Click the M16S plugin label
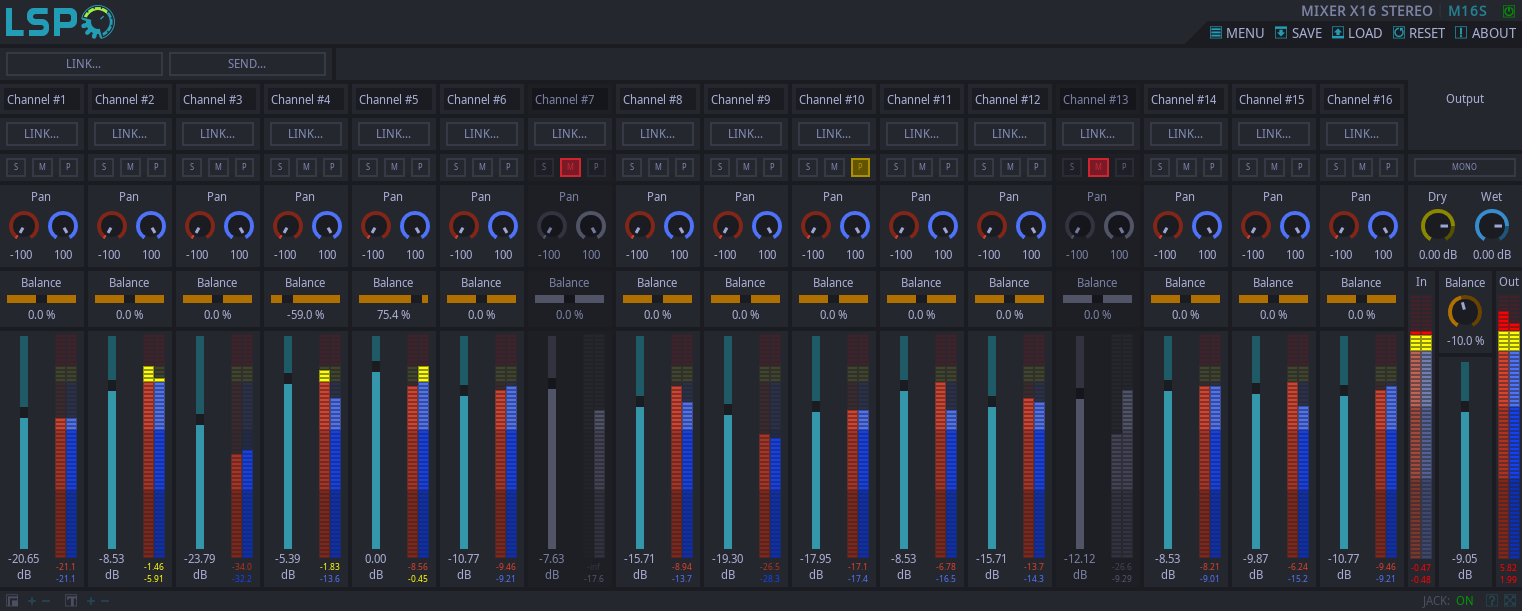 1468,12
